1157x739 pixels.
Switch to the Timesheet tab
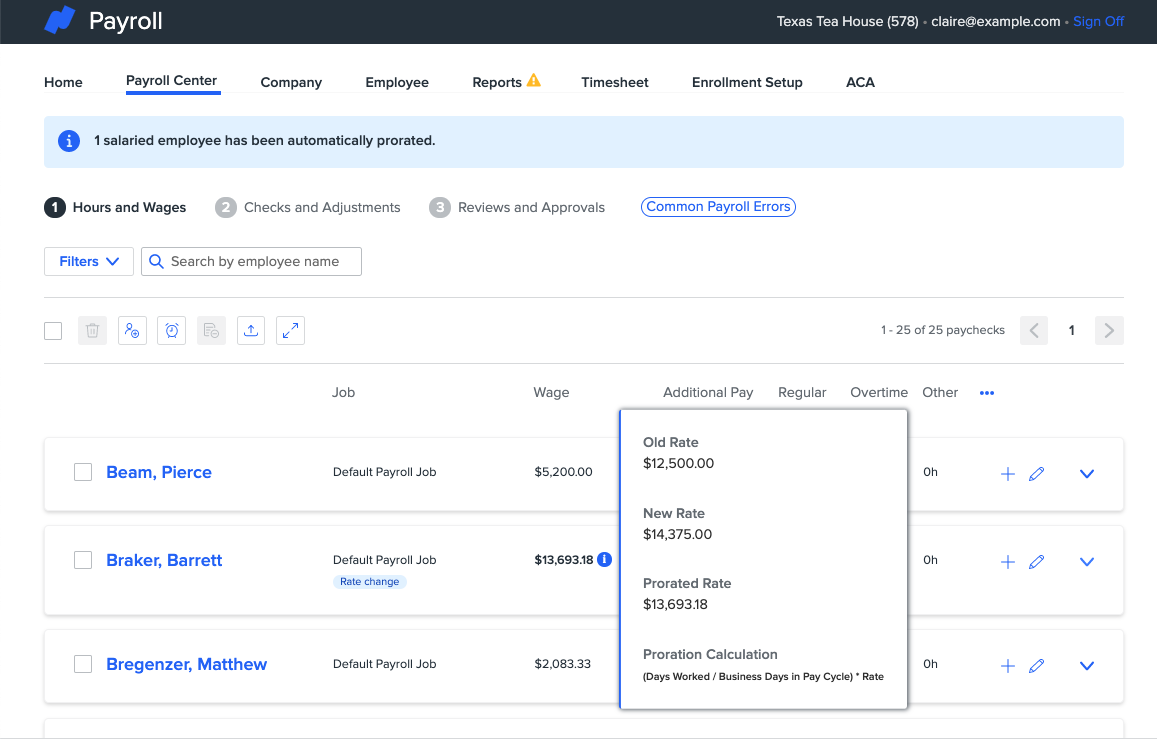(615, 82)
